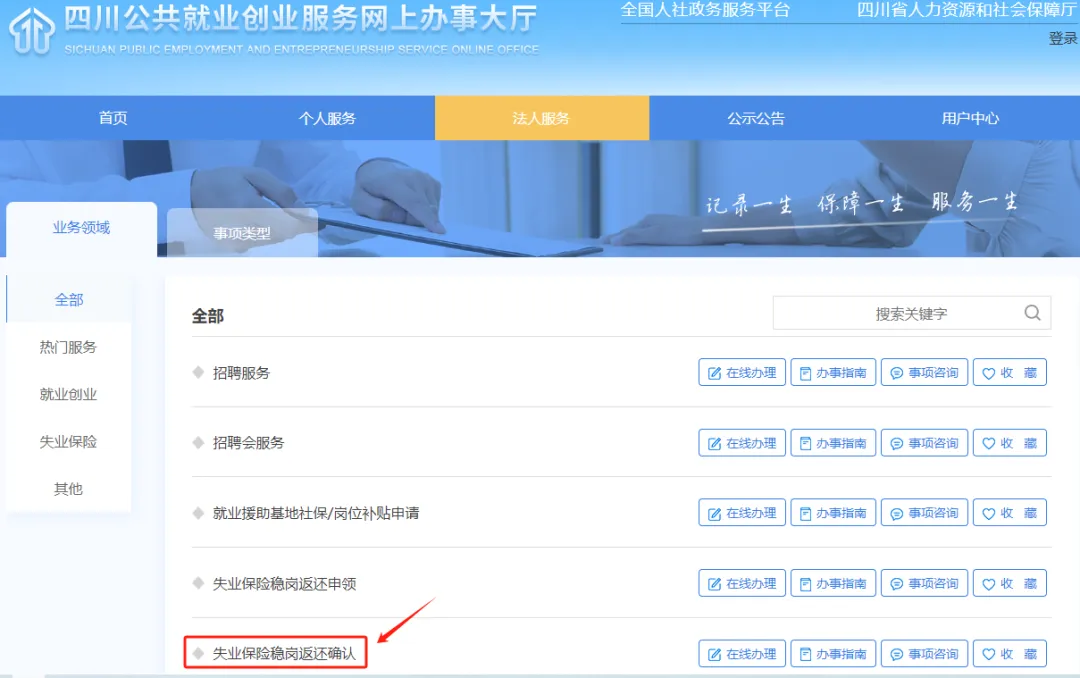
Task: Click the heart icon to favorite 失业保险稳岗返还申领
Action: 989,583
